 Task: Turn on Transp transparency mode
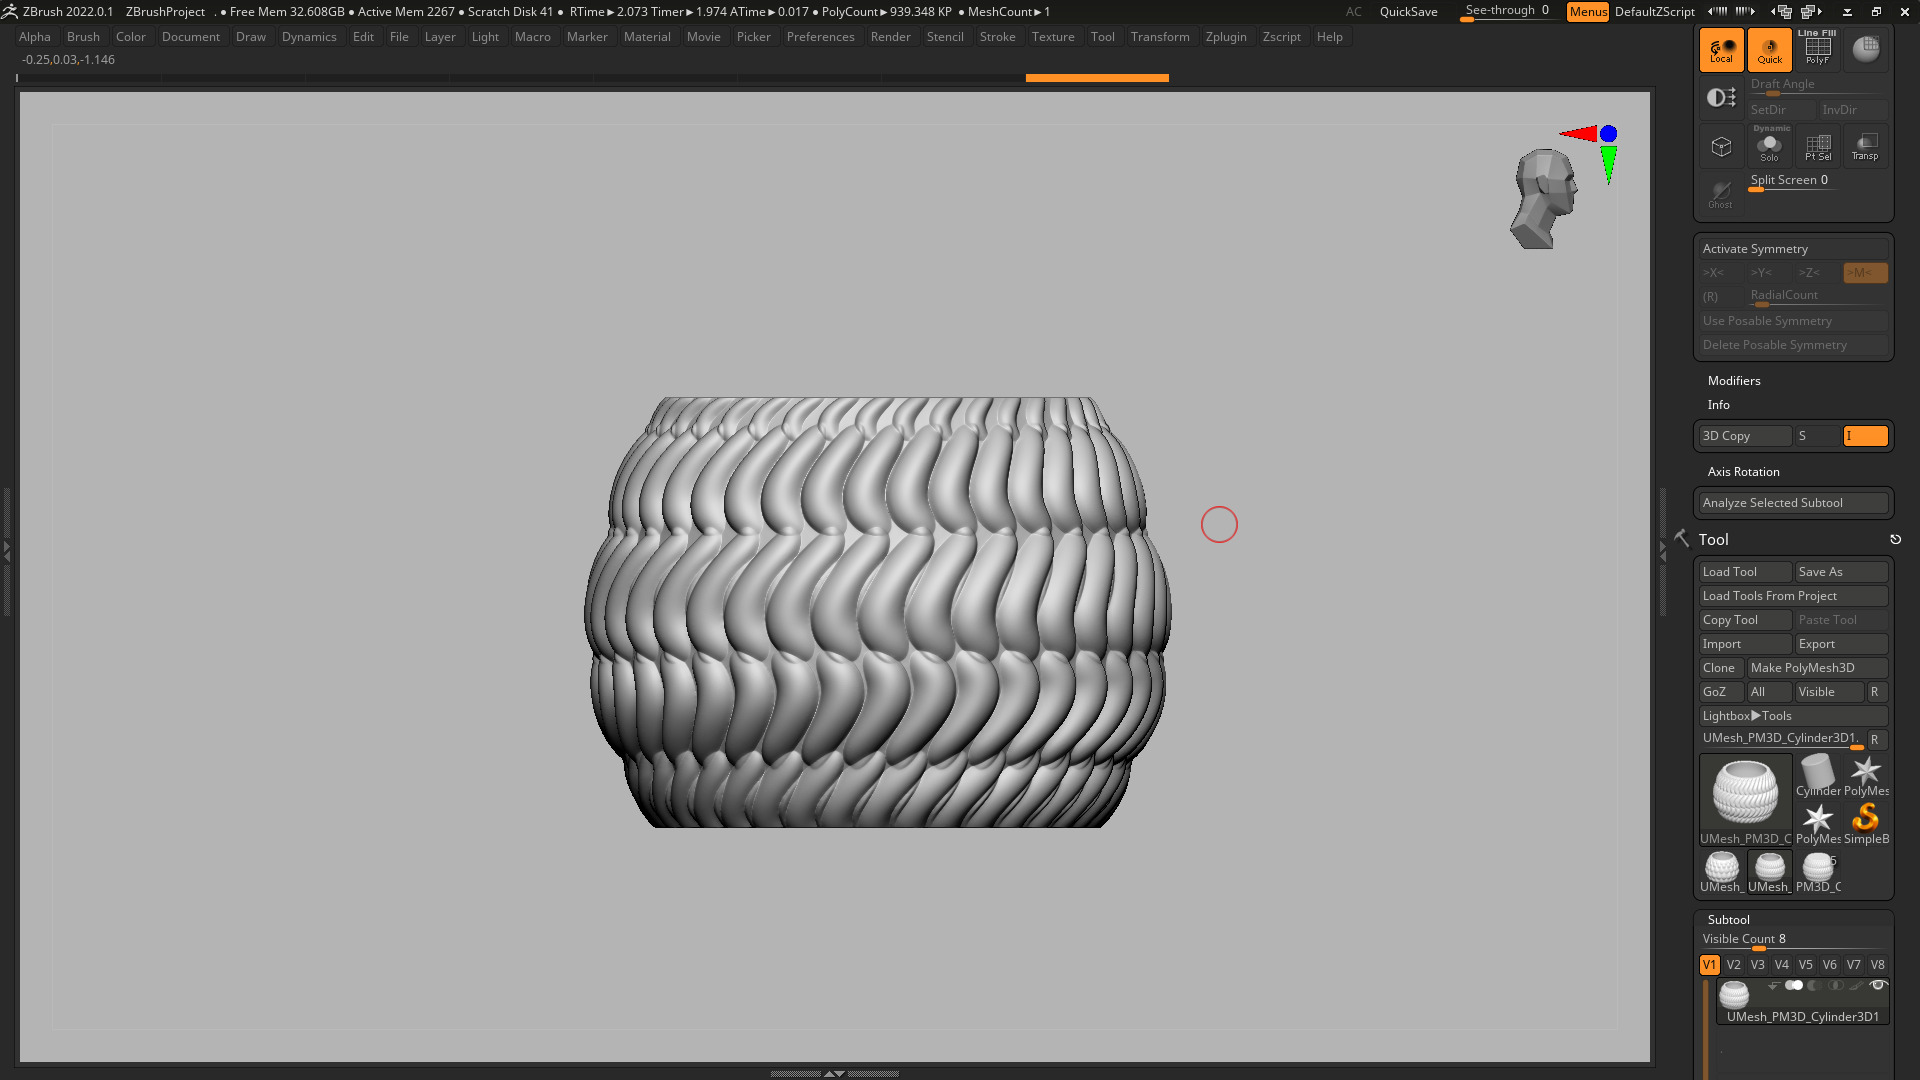coord(1865,147)
